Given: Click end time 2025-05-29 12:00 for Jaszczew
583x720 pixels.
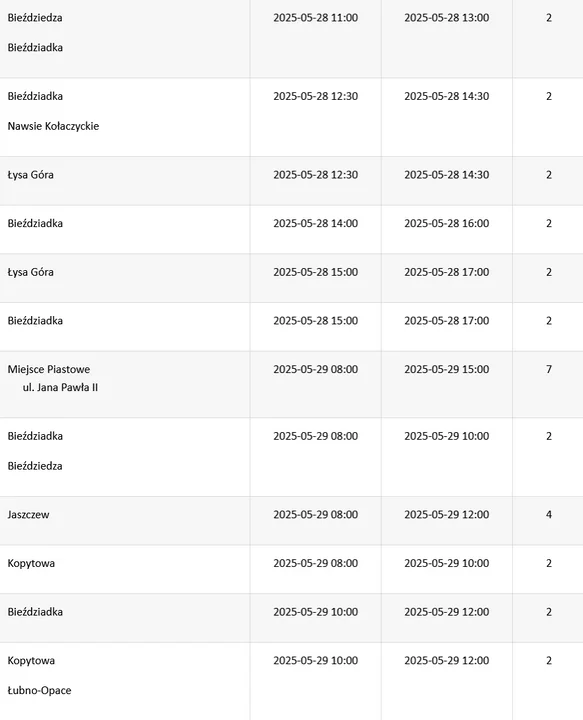Looking at the screenshot, I should 447,515.
